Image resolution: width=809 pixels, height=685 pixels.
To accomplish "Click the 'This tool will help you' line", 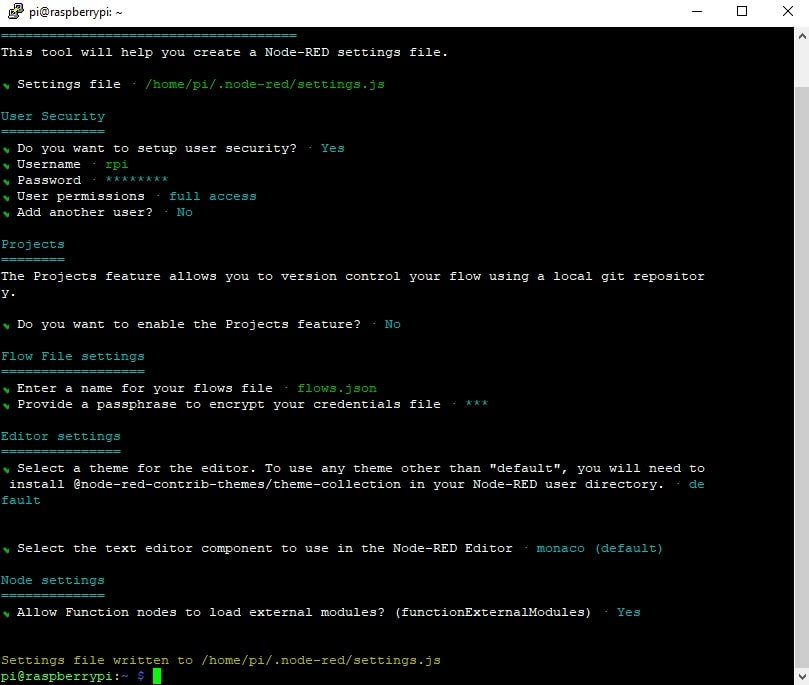I will 224,52.
